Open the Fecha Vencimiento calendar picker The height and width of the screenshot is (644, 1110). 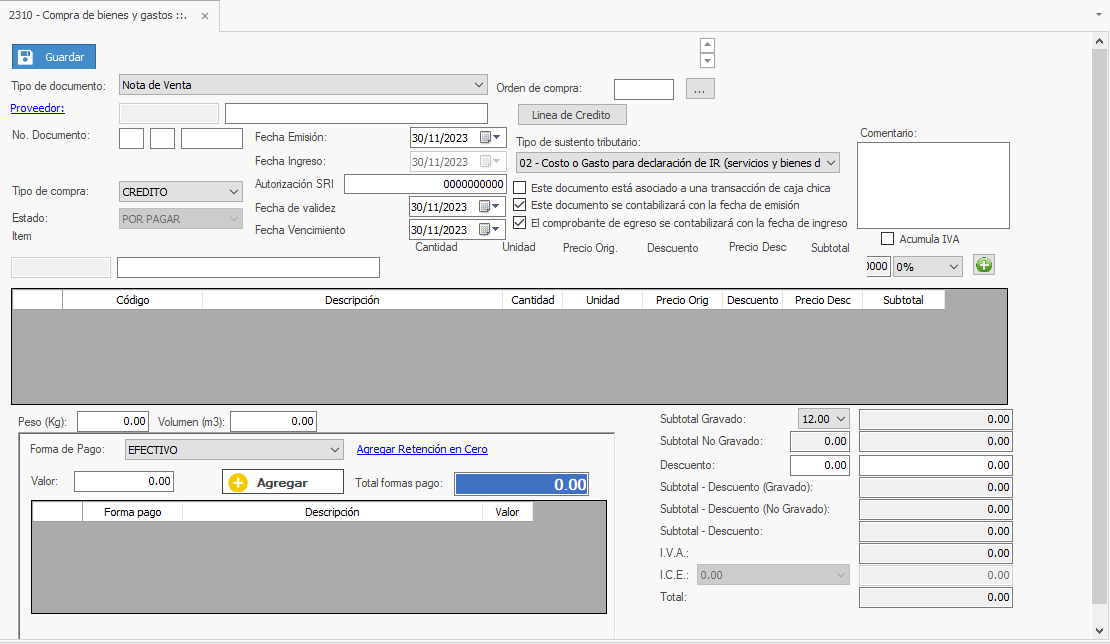491,229
